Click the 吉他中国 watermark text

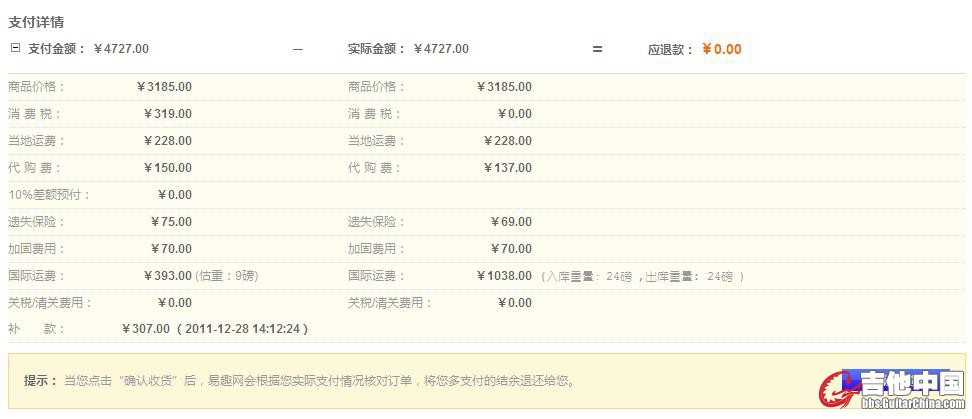point(910,383)
